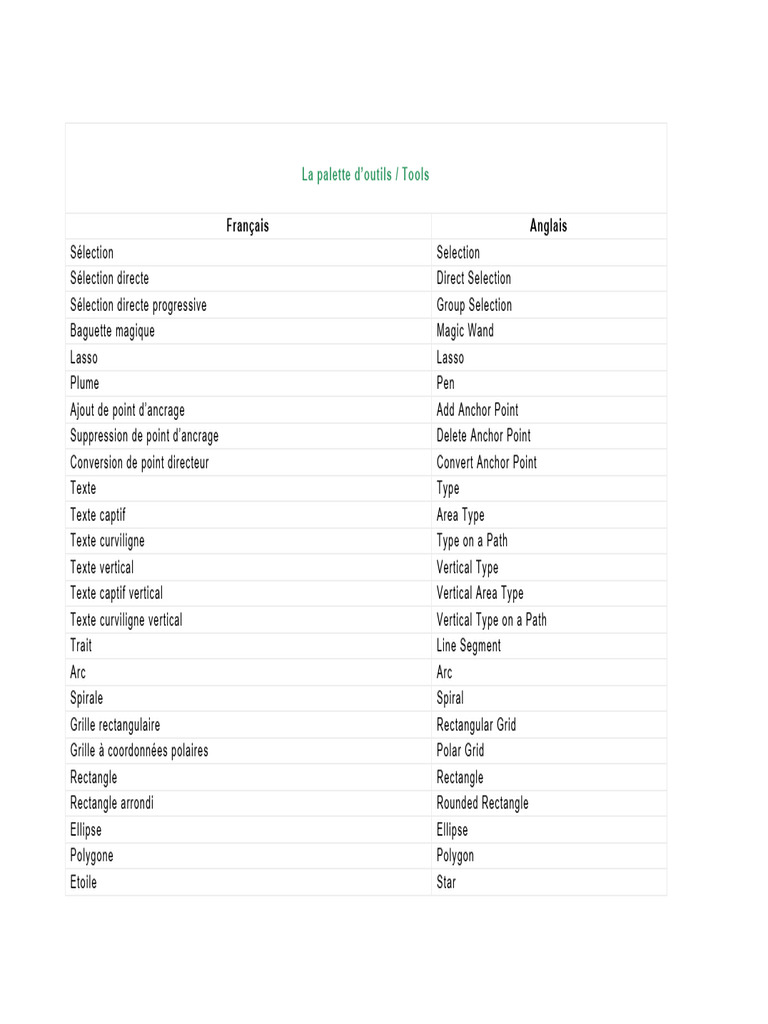Select the "Texte curviligne vertical" cell
This screenshot has height=1024, width=768.
click(126, 620)
